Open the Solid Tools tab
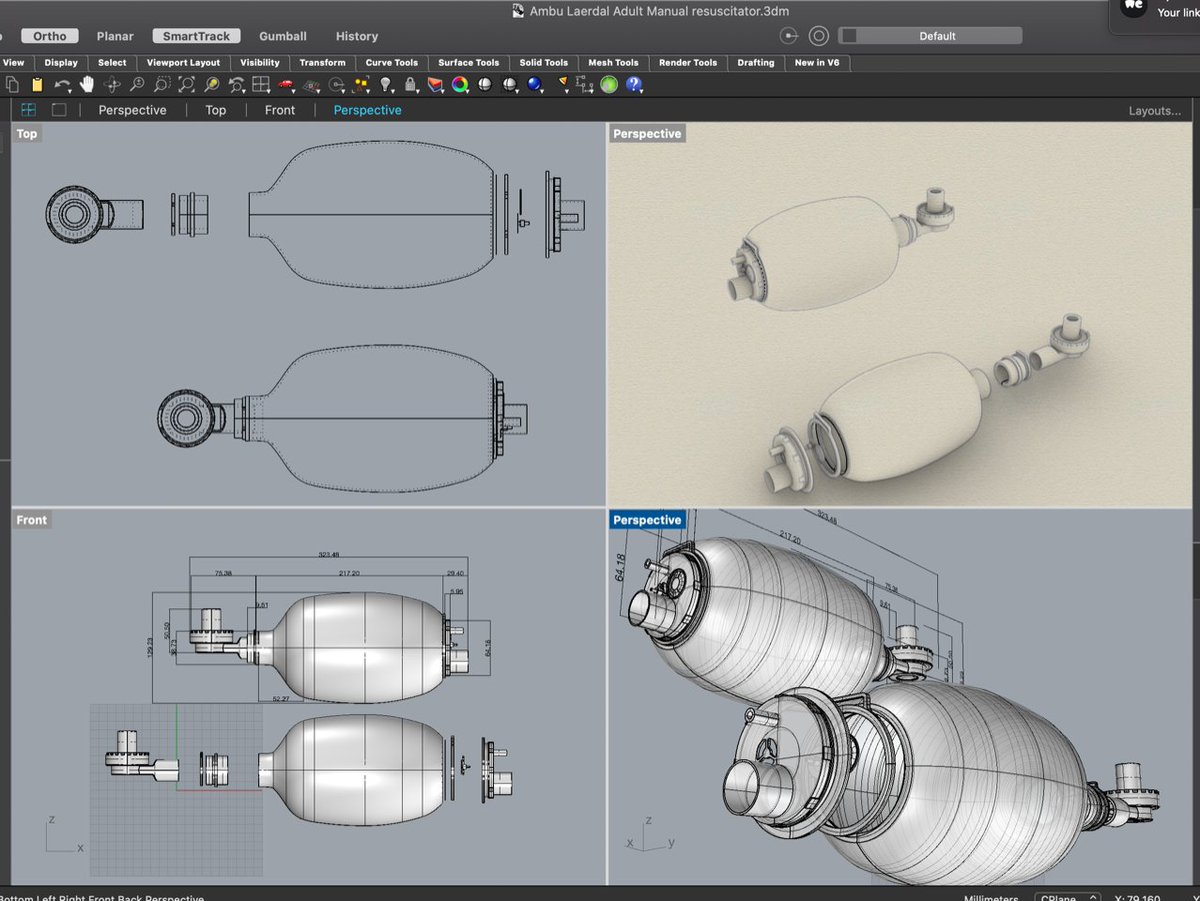 pyautogui.click(x=544, y=62)
